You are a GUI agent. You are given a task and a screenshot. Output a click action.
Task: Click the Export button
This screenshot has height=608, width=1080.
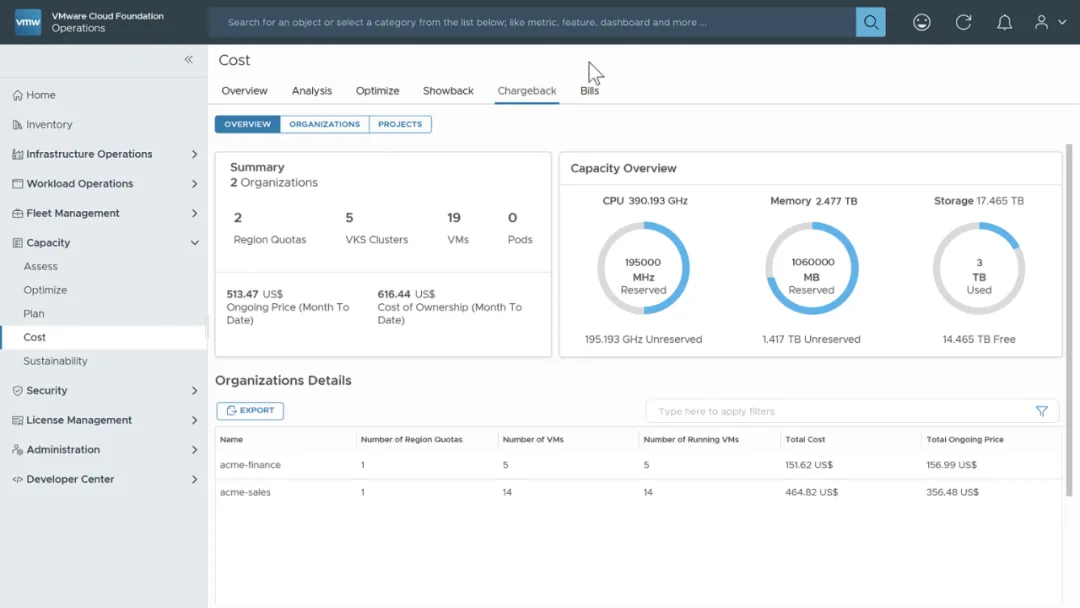coord(250,411)
